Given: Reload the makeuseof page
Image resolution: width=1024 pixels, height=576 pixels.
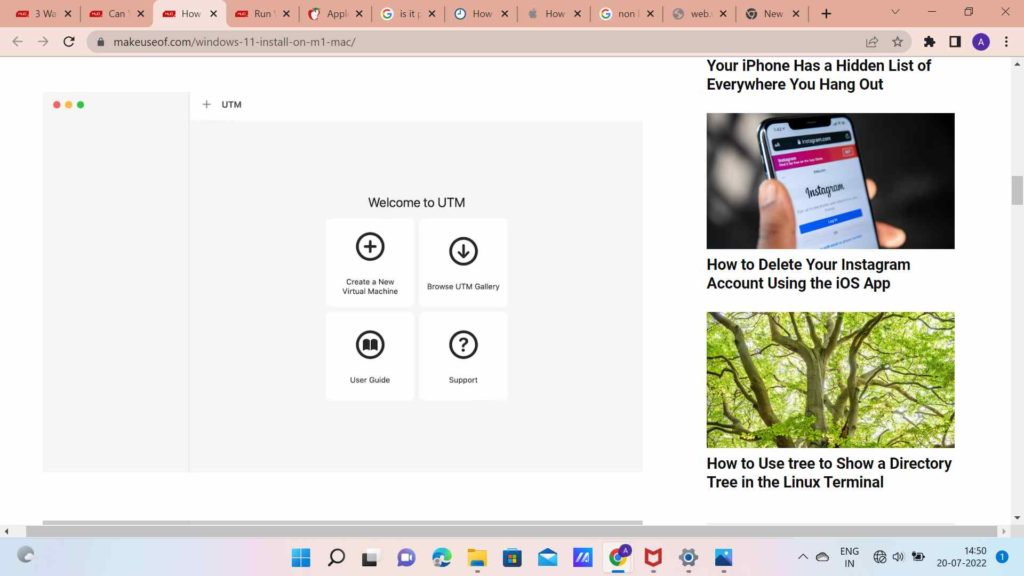Looking at the screenshot, I should [69, 42].
